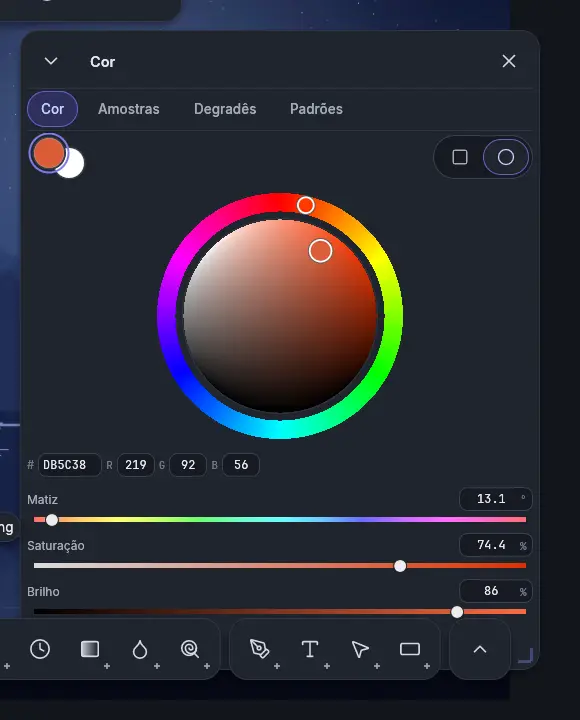The height and width of the screenshot is (720, 580).
Task: Click the Cor panel title
Action: coord(102,62)
